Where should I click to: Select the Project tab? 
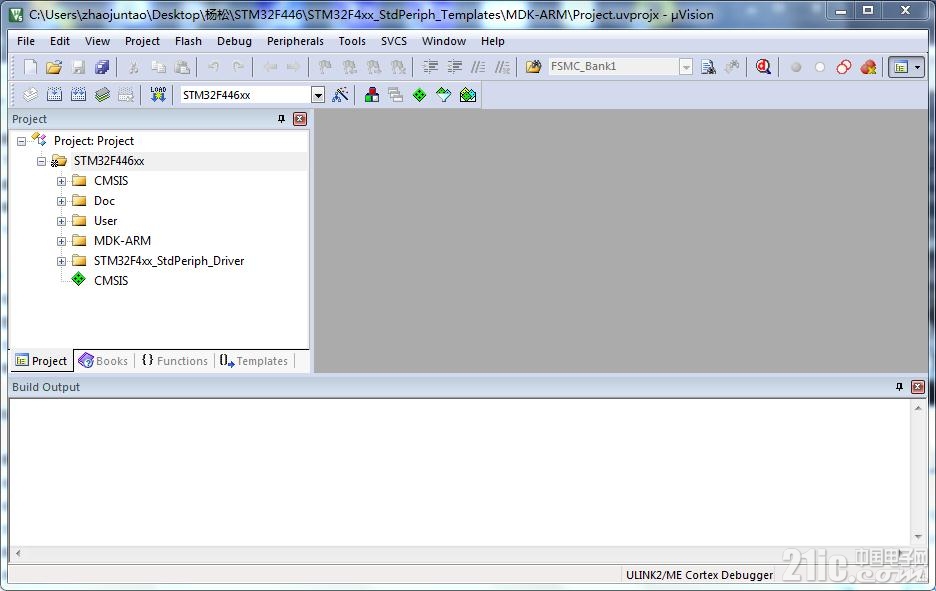pos(41,361)
